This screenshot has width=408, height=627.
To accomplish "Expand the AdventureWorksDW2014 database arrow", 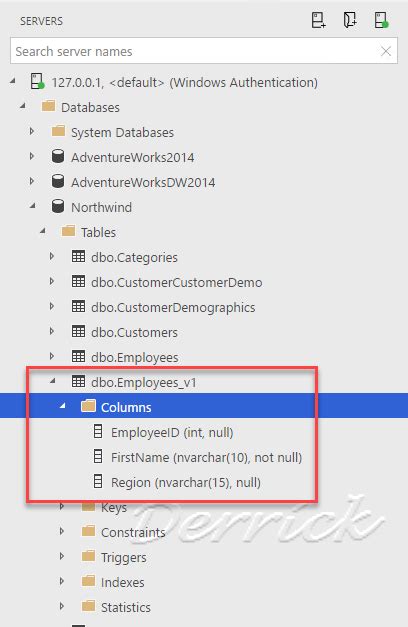I will pyautogui.click(x=32, y=181).
